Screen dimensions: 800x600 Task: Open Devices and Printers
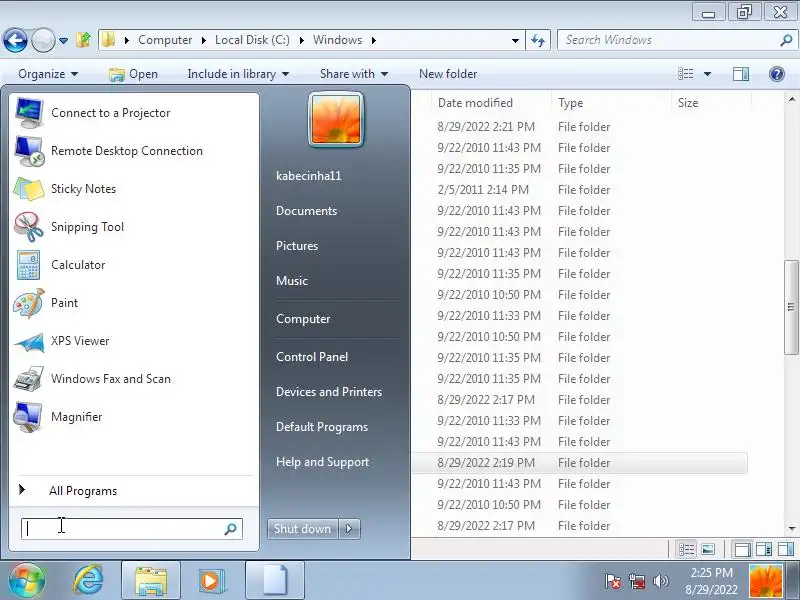329,392
